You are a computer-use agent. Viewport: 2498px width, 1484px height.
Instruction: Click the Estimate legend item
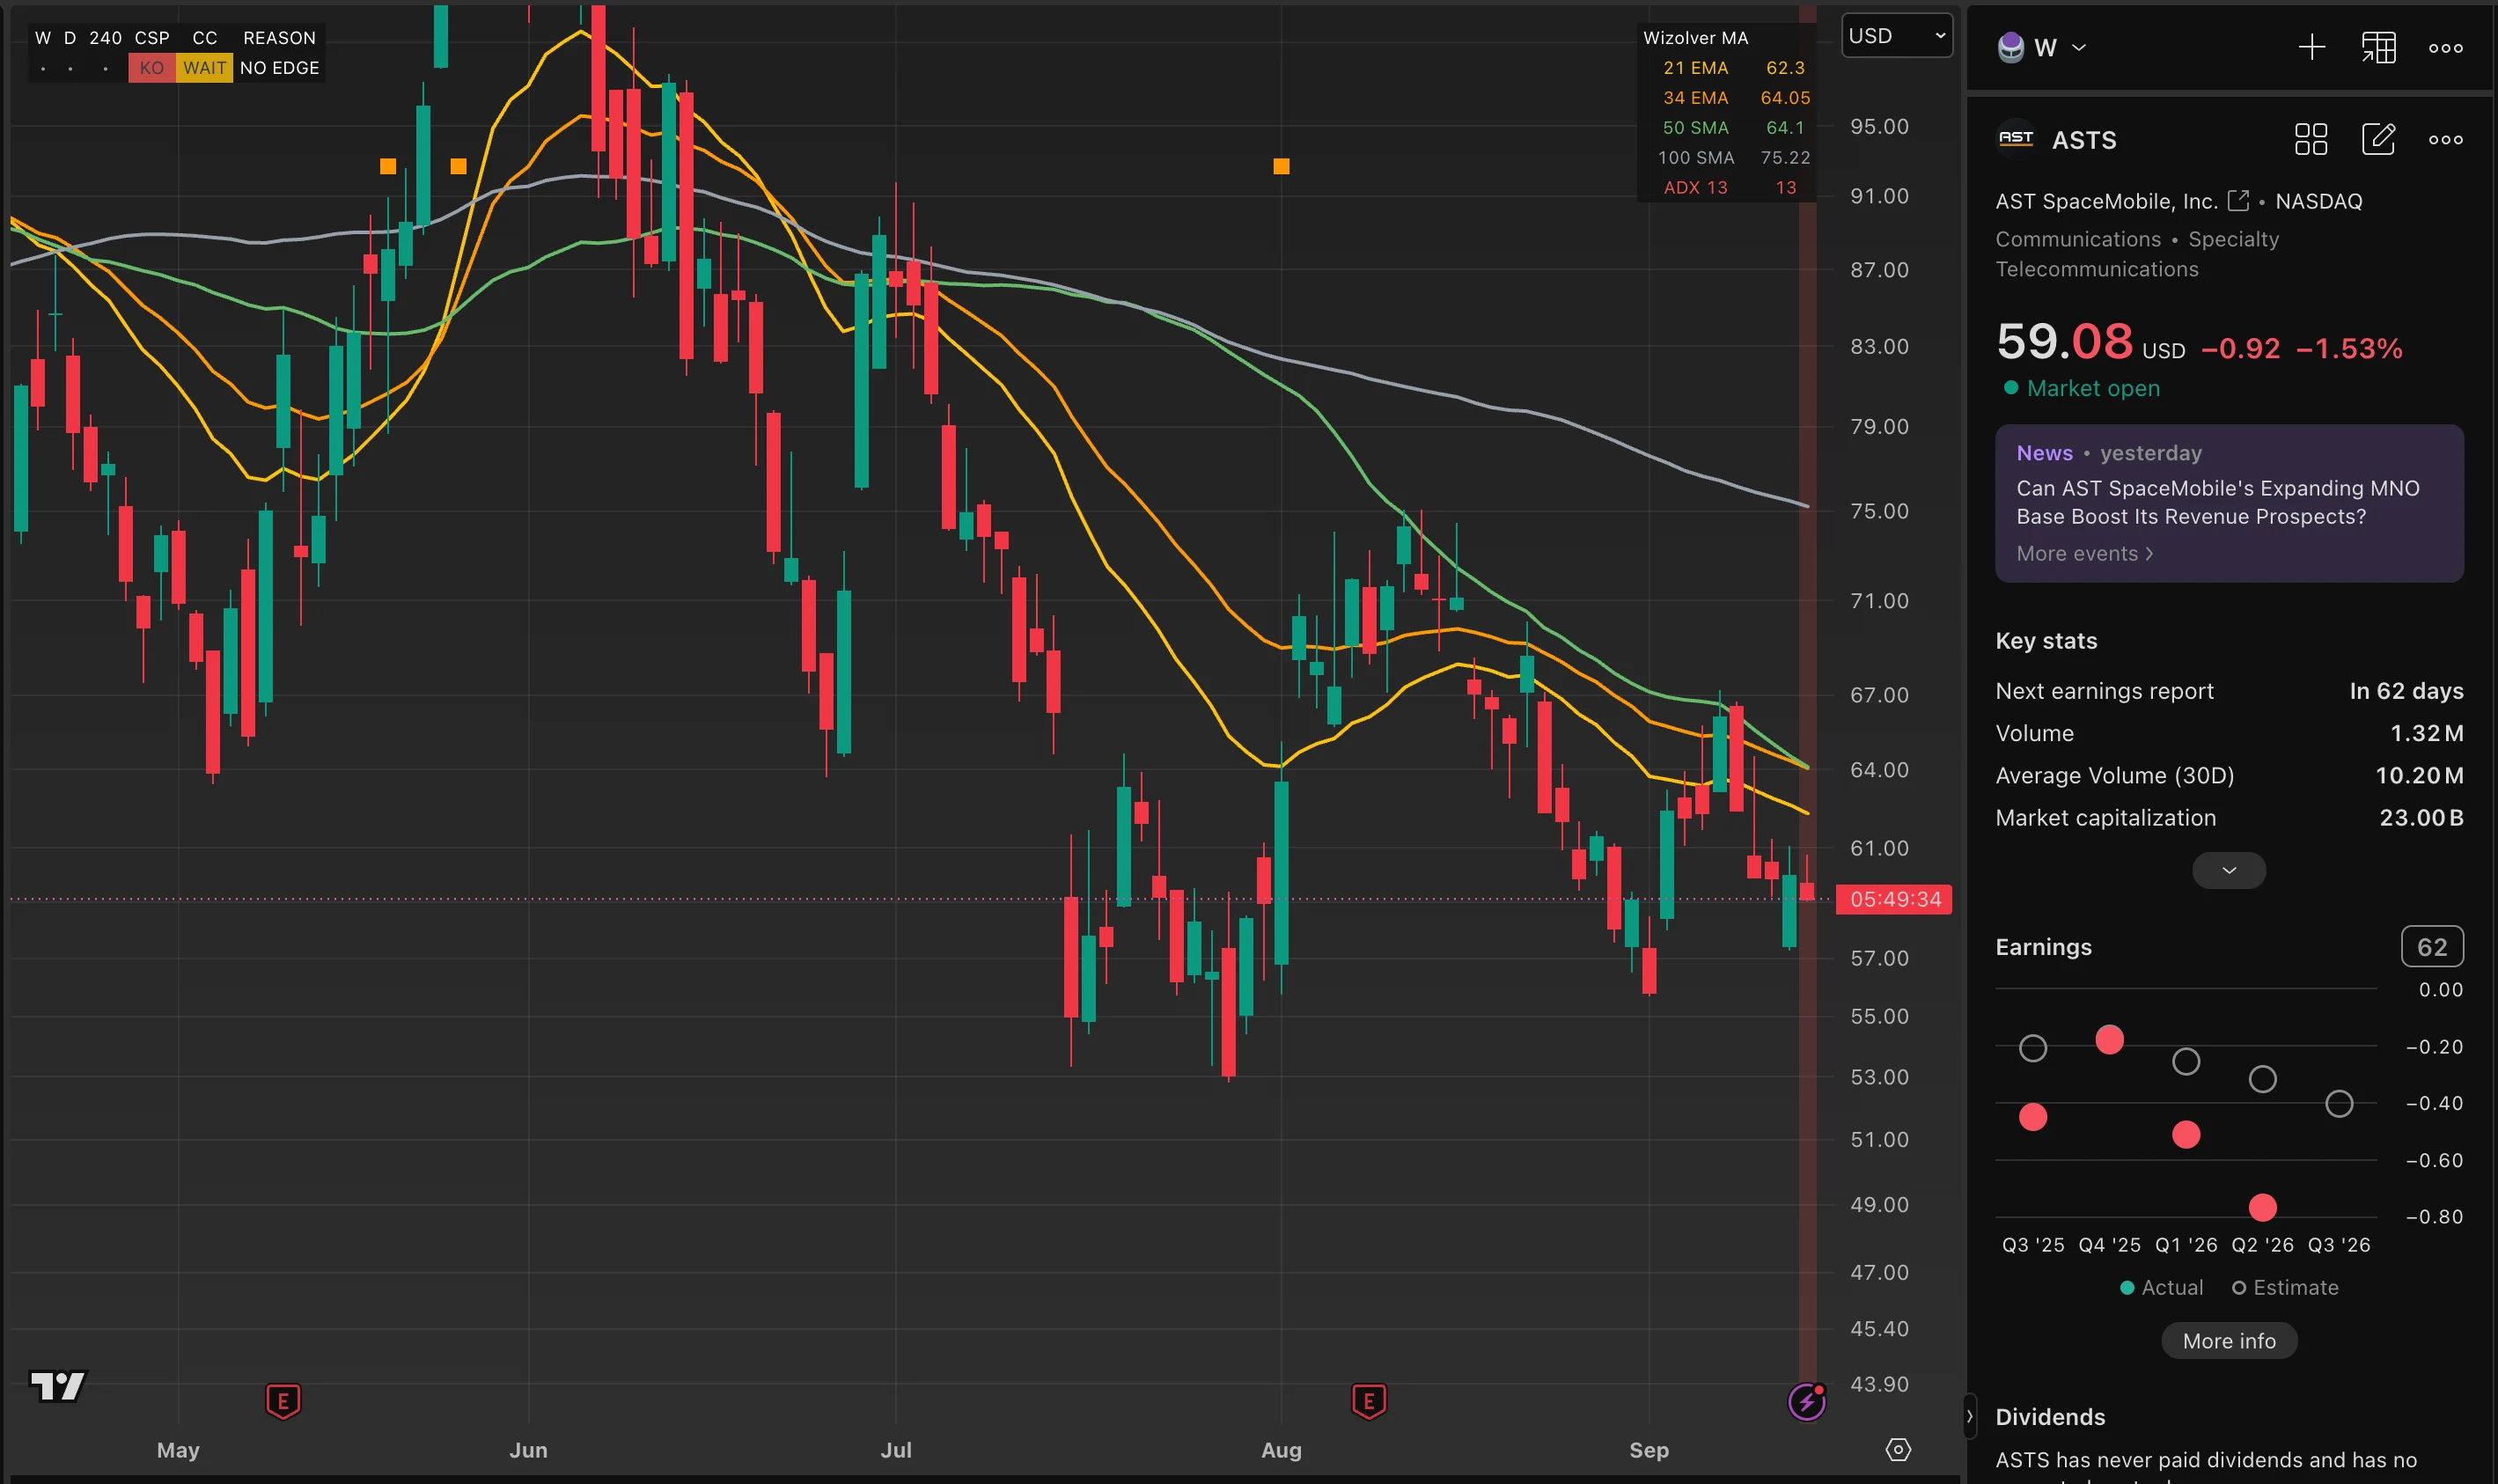click(x=2285, y=1287)
